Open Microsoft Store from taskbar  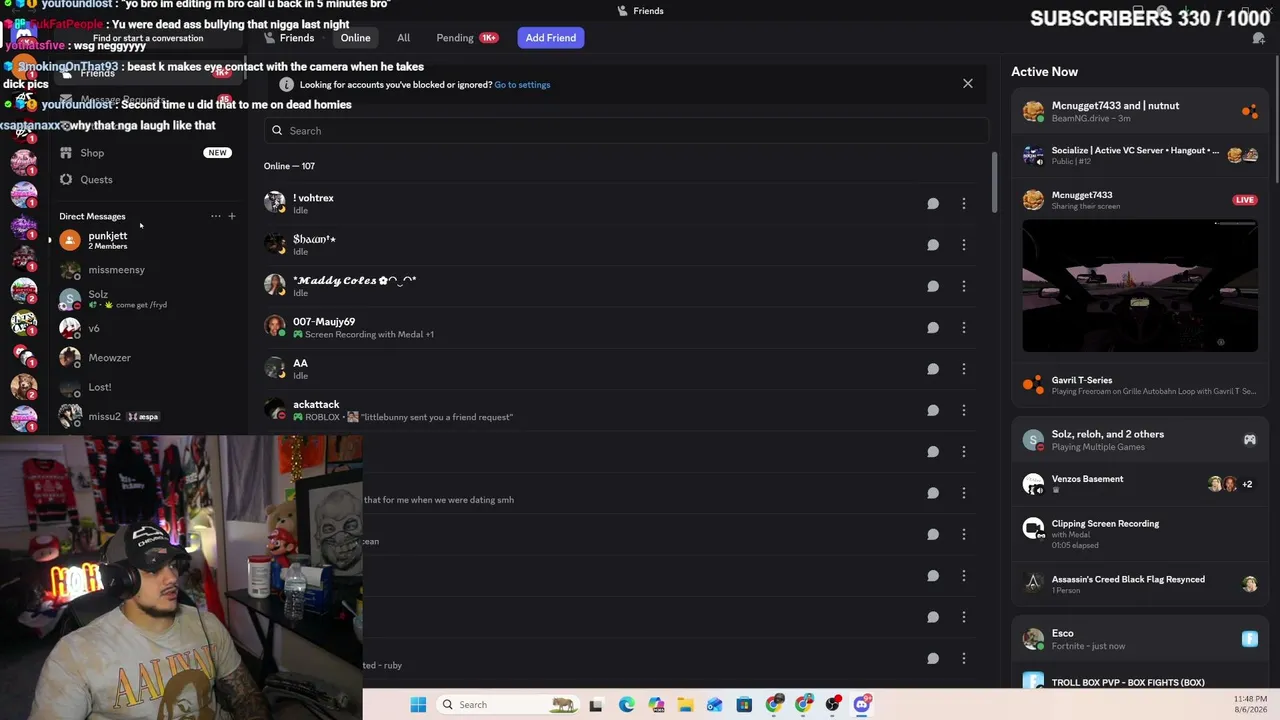point(744,705)
